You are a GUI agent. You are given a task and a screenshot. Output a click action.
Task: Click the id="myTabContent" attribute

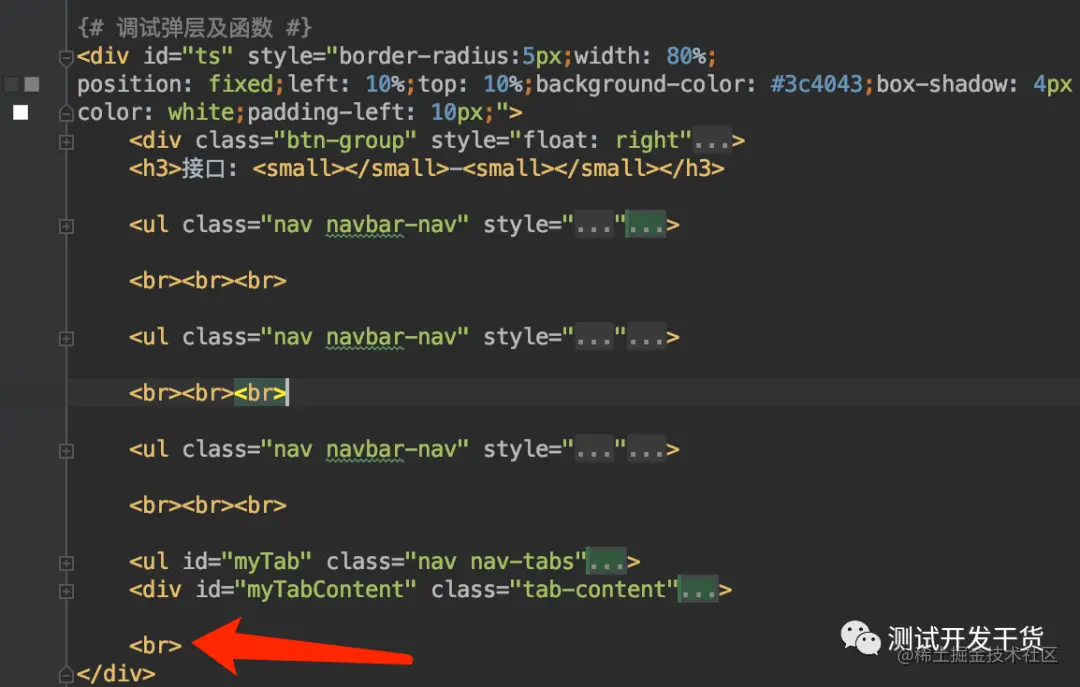coord(306,591)
